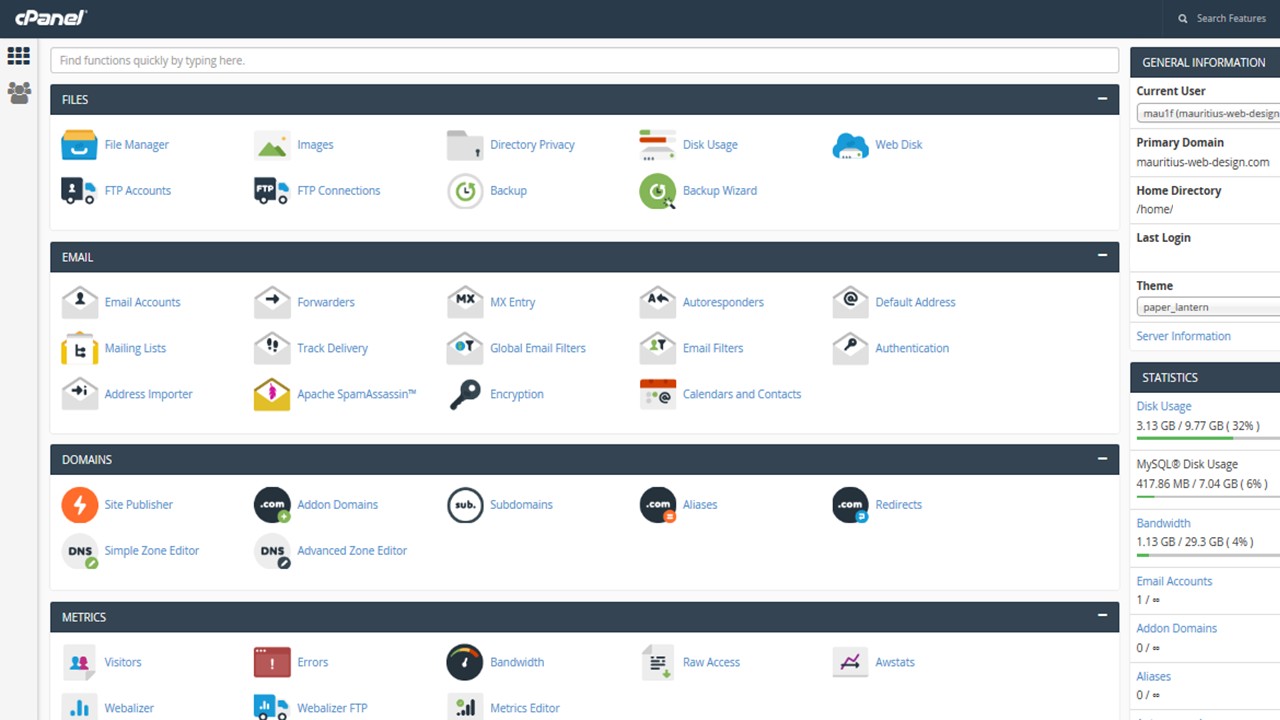Open Directory Privacy folder icon
Image resolution: width=1280 pixels, height=720 pixels.
click(x=465, y=145)
